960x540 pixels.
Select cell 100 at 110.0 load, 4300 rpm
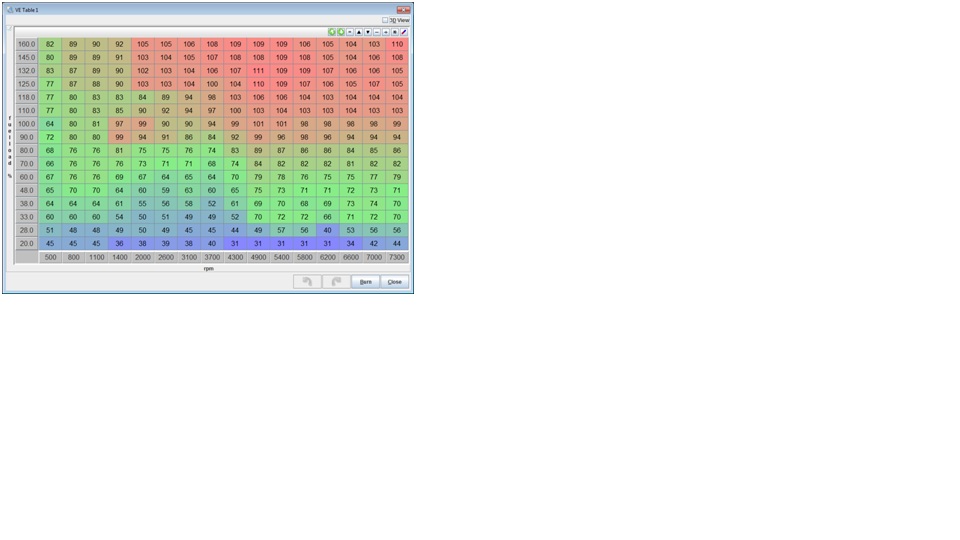[x=235, y=111]
